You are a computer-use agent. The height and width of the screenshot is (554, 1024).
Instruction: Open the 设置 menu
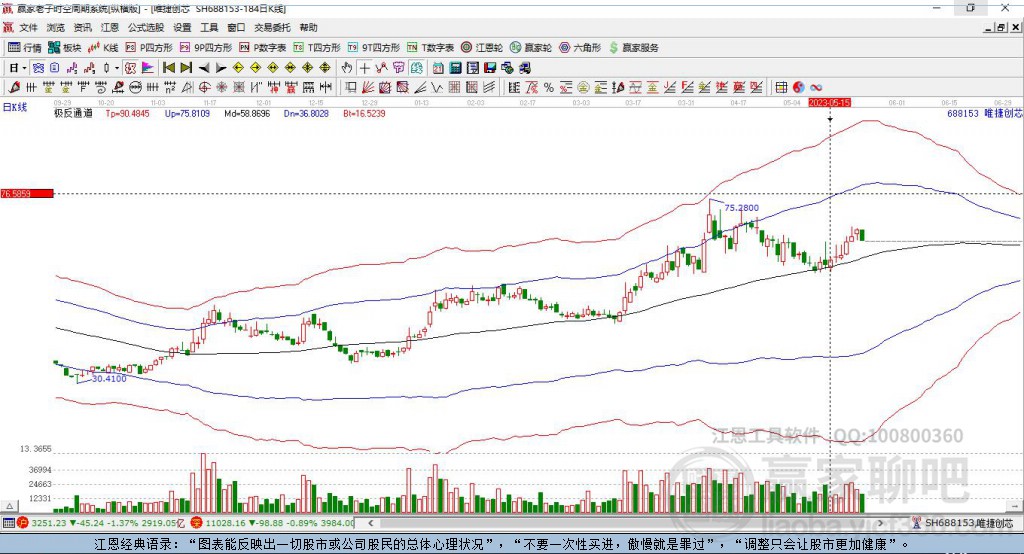(182, 27)
